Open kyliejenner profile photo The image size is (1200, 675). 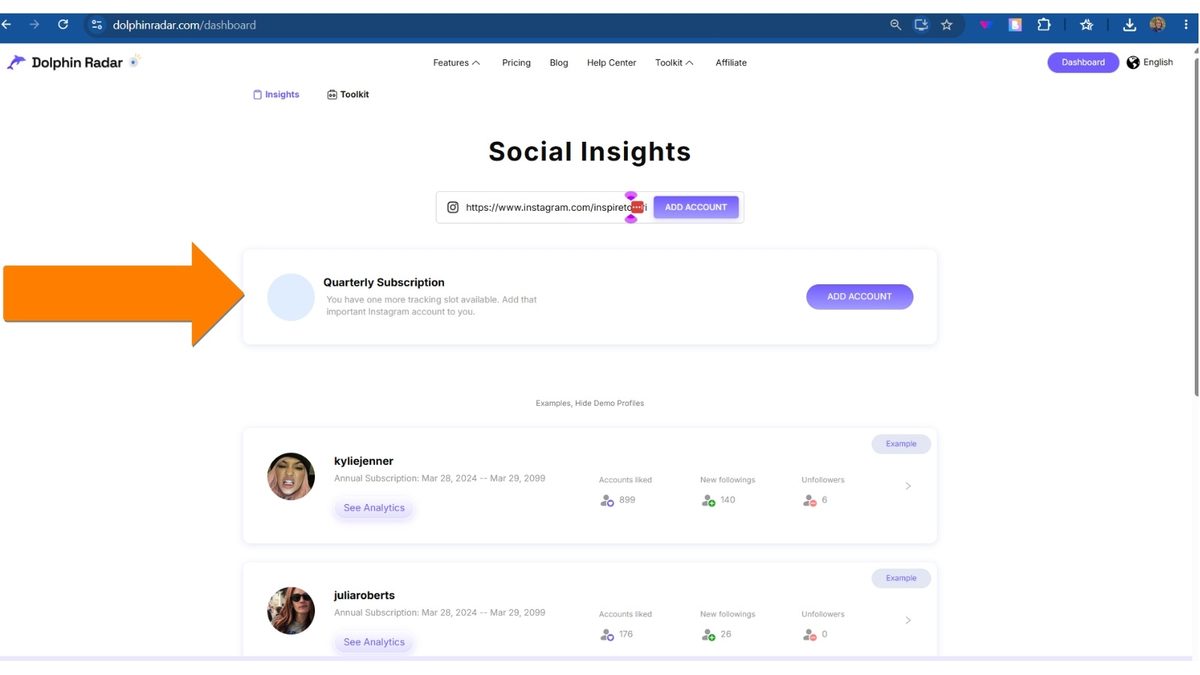click(x=291, y=476)
